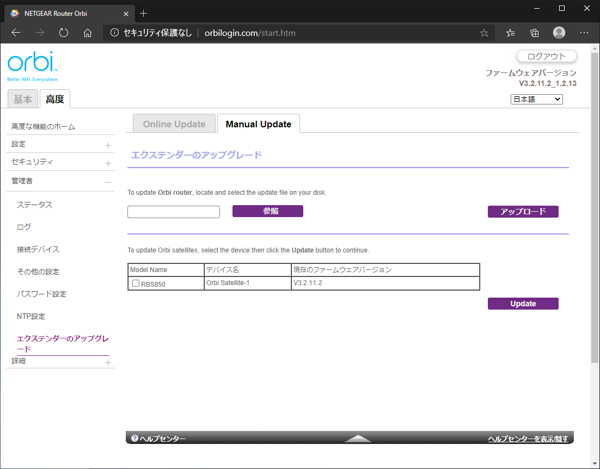600x469 pixels.
Task: Expand the 詳細 menu section
Action: (x=108, y=362)
